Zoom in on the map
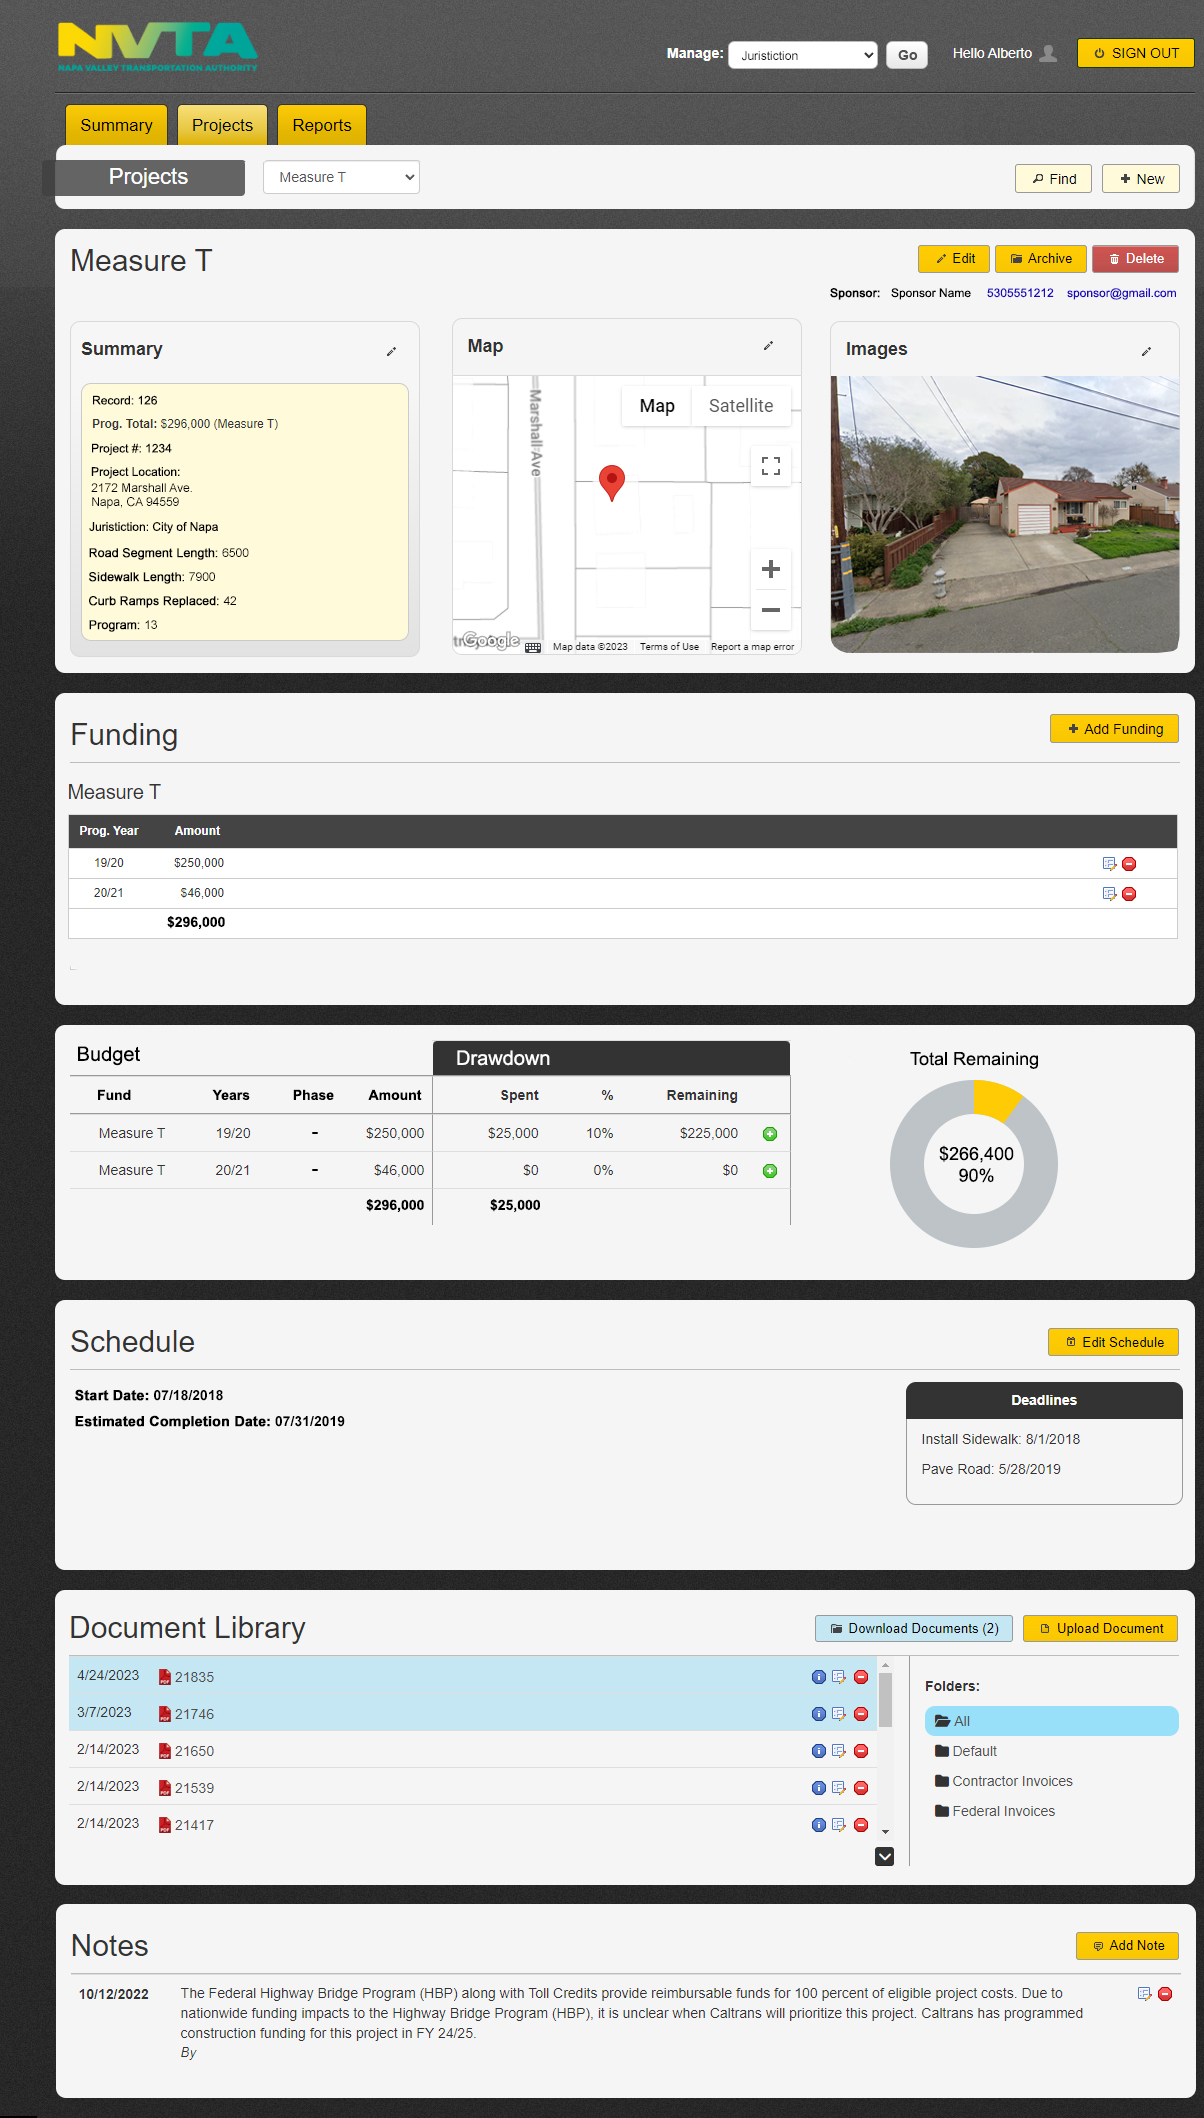 pos(770,569)
